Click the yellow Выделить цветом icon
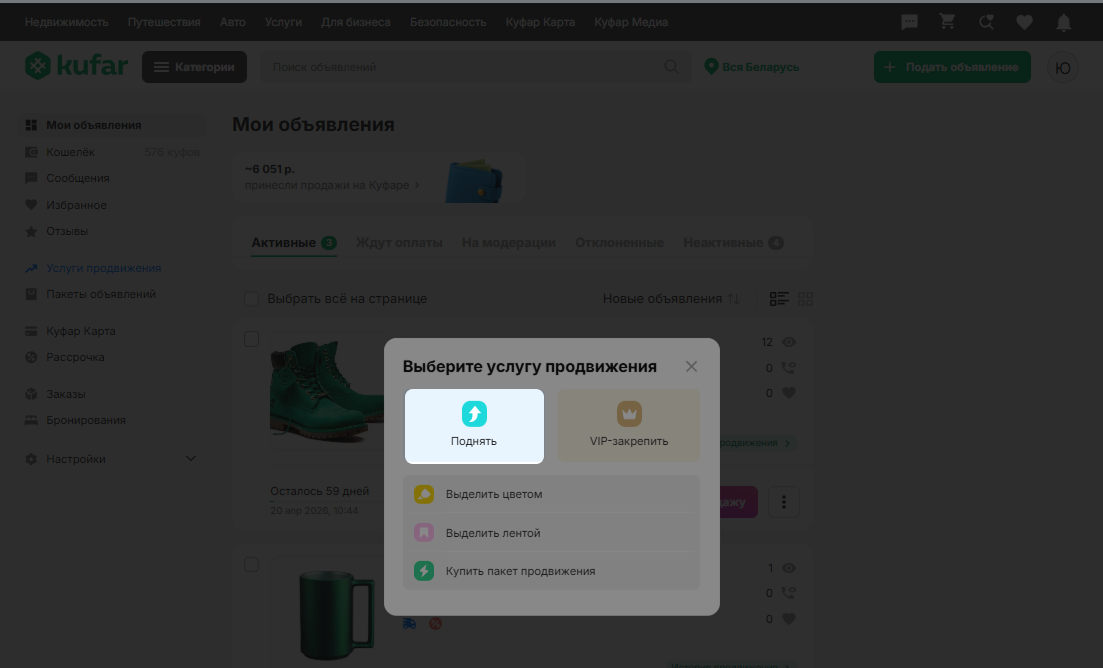Screen dimensions: 1103x668 423,494
